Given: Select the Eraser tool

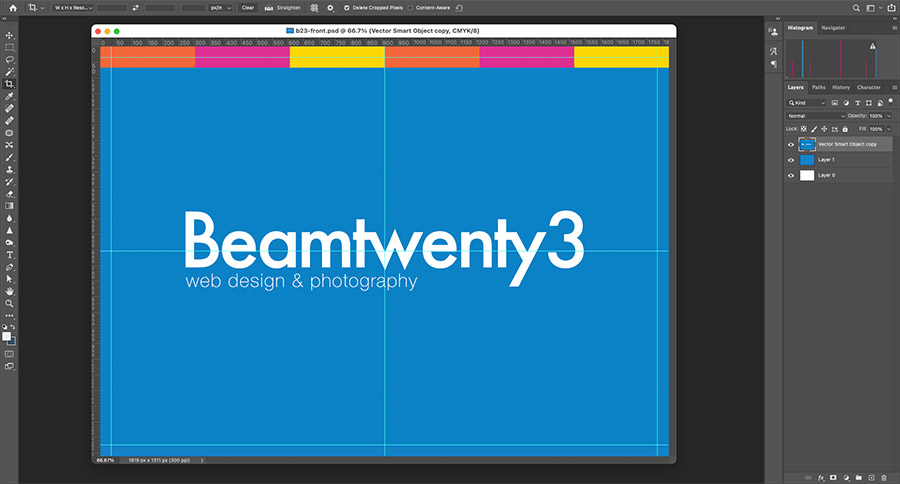Looking at the screenshot, I should [x=9, y=193].
